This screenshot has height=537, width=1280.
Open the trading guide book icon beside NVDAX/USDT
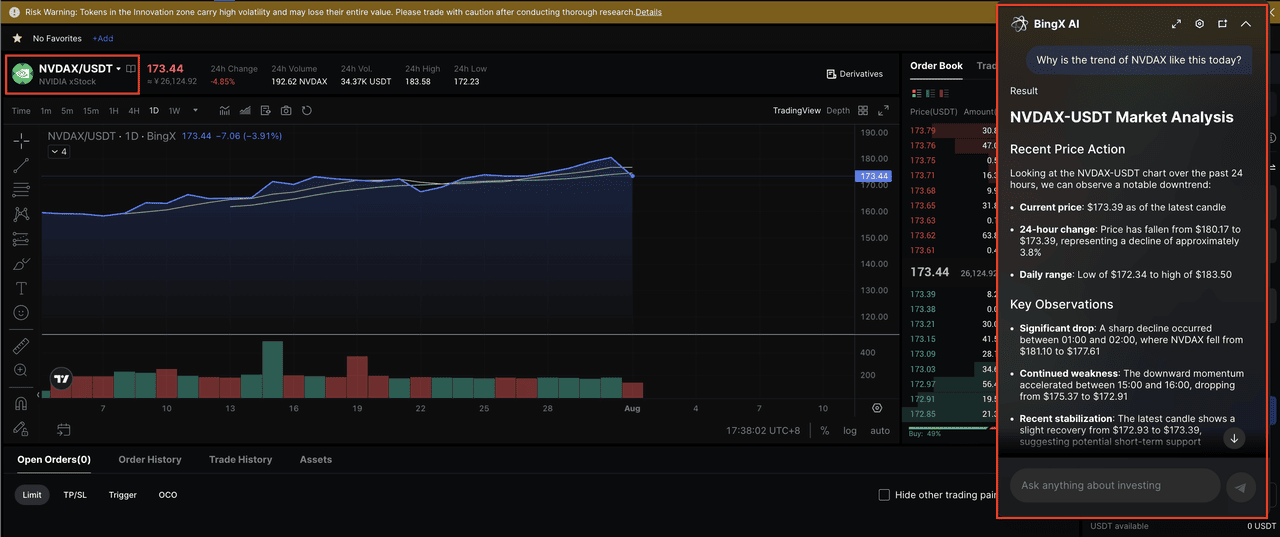131,69
